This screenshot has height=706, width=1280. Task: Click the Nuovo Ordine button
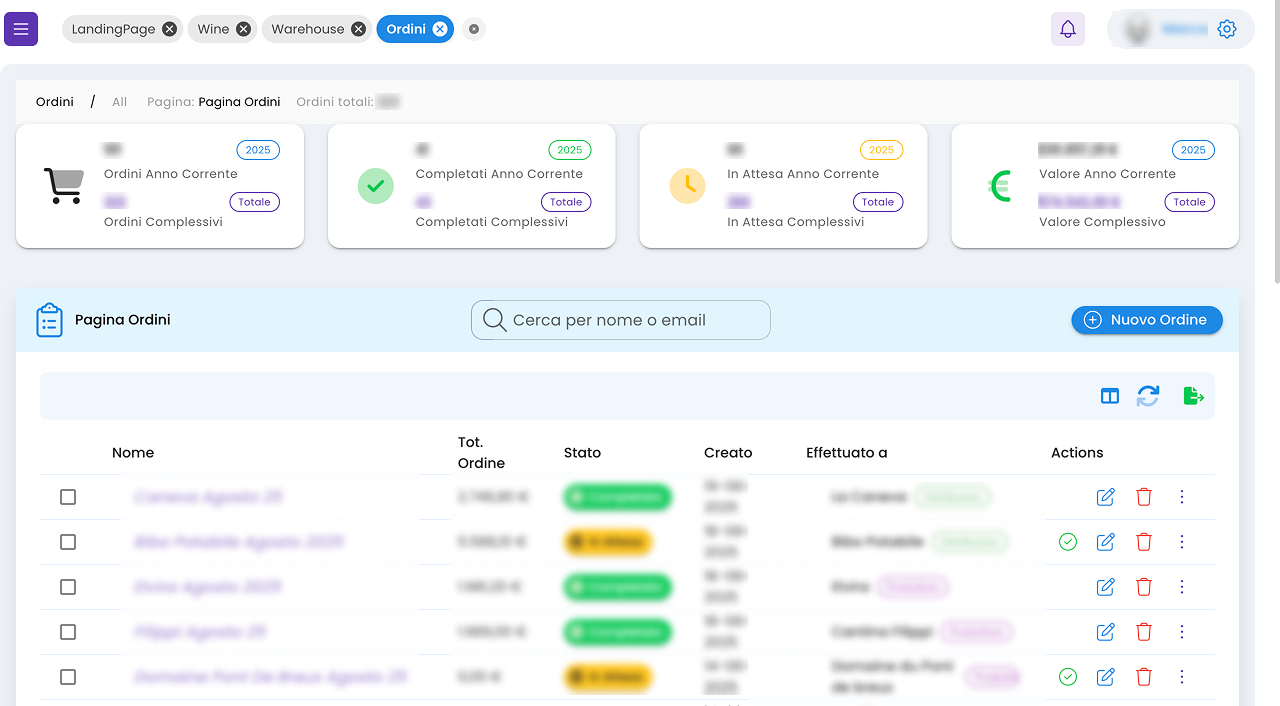click(x=1146, y=320)
